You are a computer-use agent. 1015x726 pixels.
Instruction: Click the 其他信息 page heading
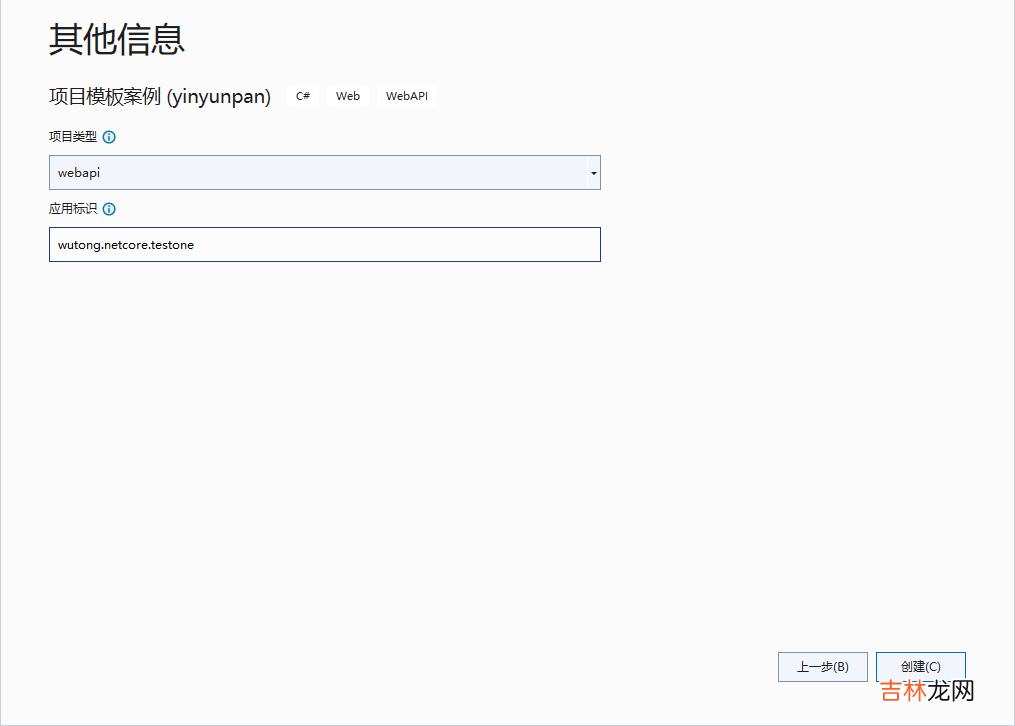tap(117, 40)
